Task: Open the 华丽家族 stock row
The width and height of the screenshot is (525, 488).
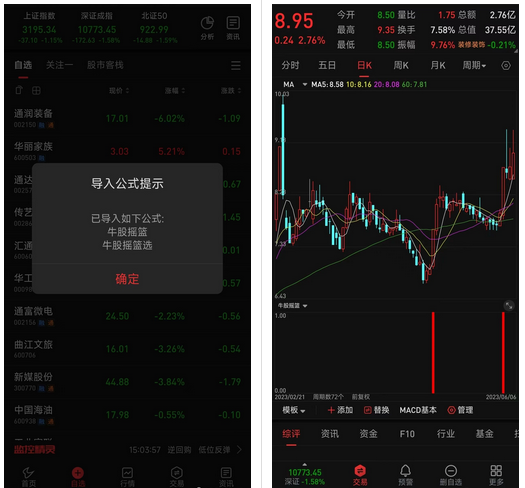Action: 127,151
